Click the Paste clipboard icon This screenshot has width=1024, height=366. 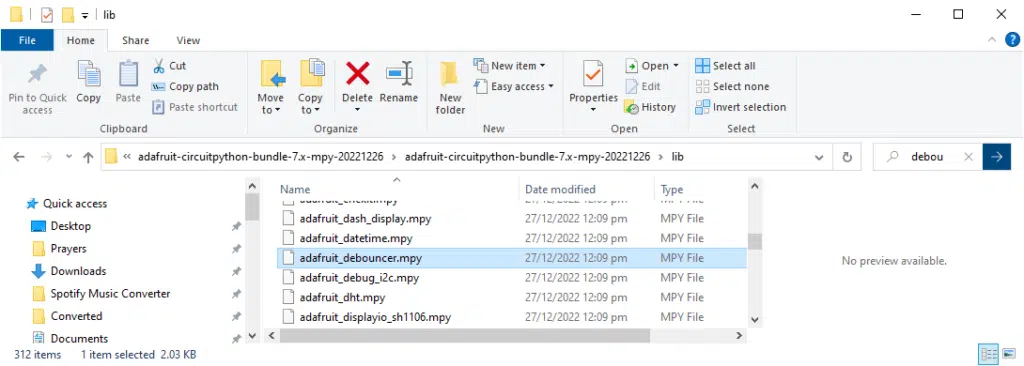click(x=128, y=74)
